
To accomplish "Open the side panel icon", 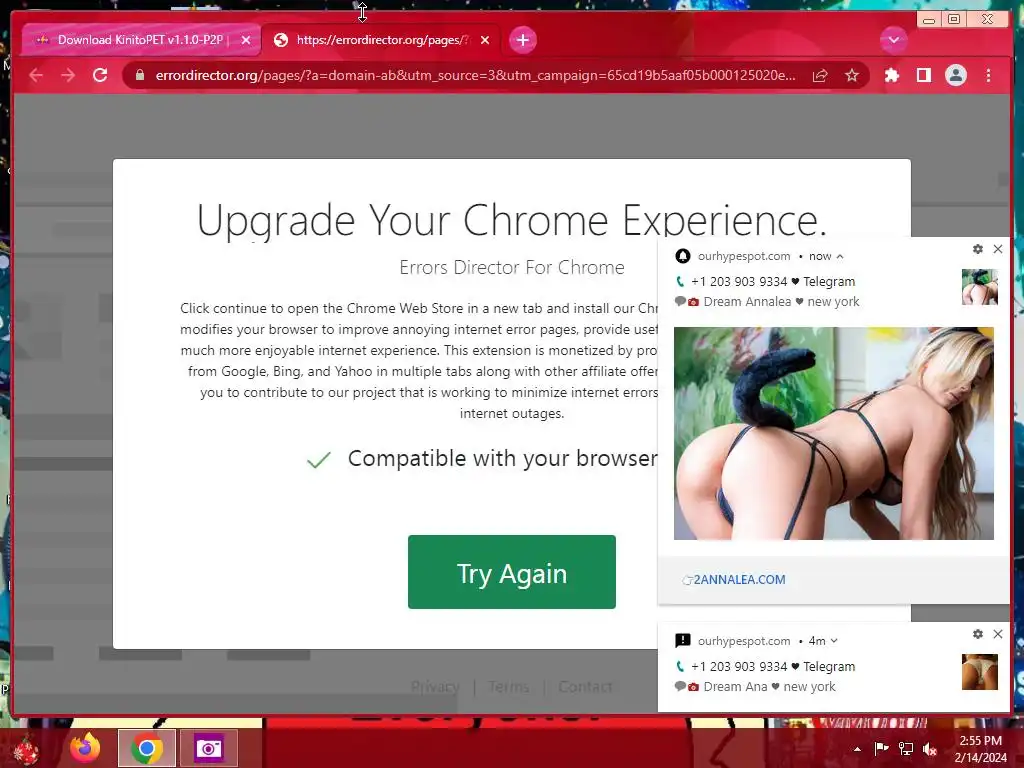I will click(x=923, y=76).
